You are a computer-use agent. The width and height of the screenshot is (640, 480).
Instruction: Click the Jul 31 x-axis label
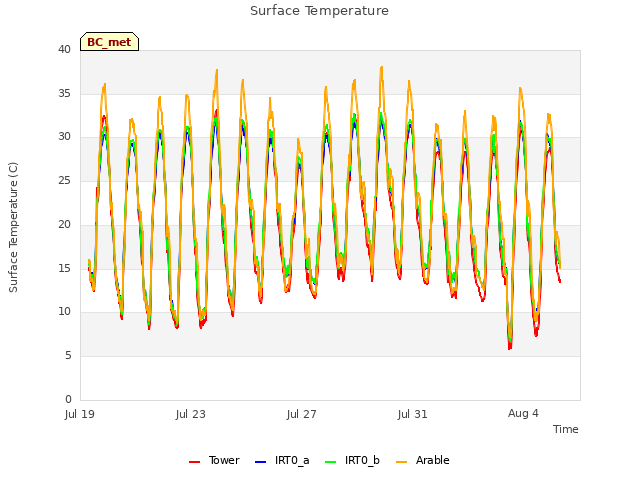pyautogui.click(x=412, y=414)
